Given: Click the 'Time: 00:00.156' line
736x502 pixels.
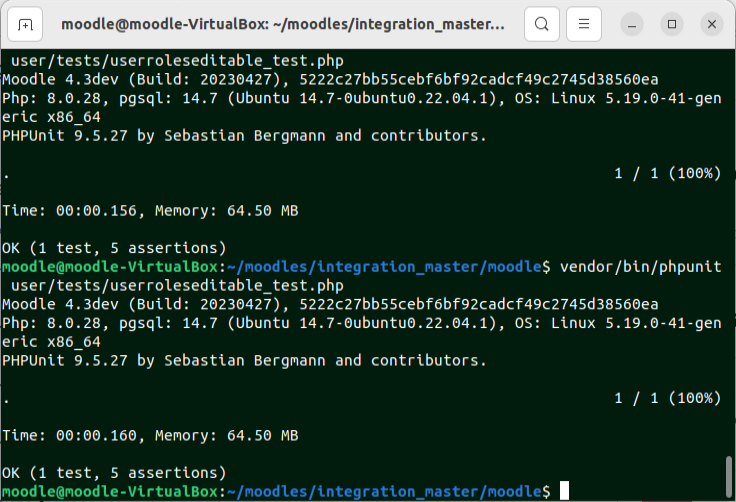Looking at the screenshot, I should [150, 211].
